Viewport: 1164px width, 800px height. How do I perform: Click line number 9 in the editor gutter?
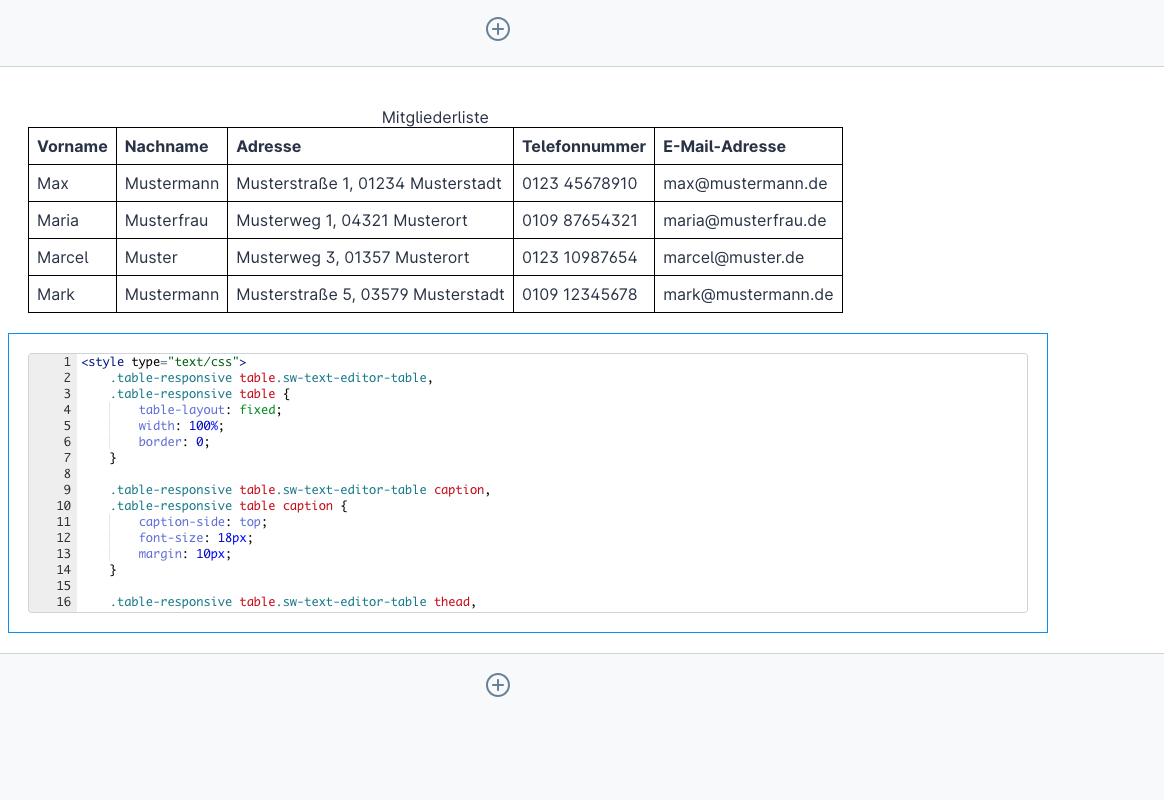[x=66, y=490]
